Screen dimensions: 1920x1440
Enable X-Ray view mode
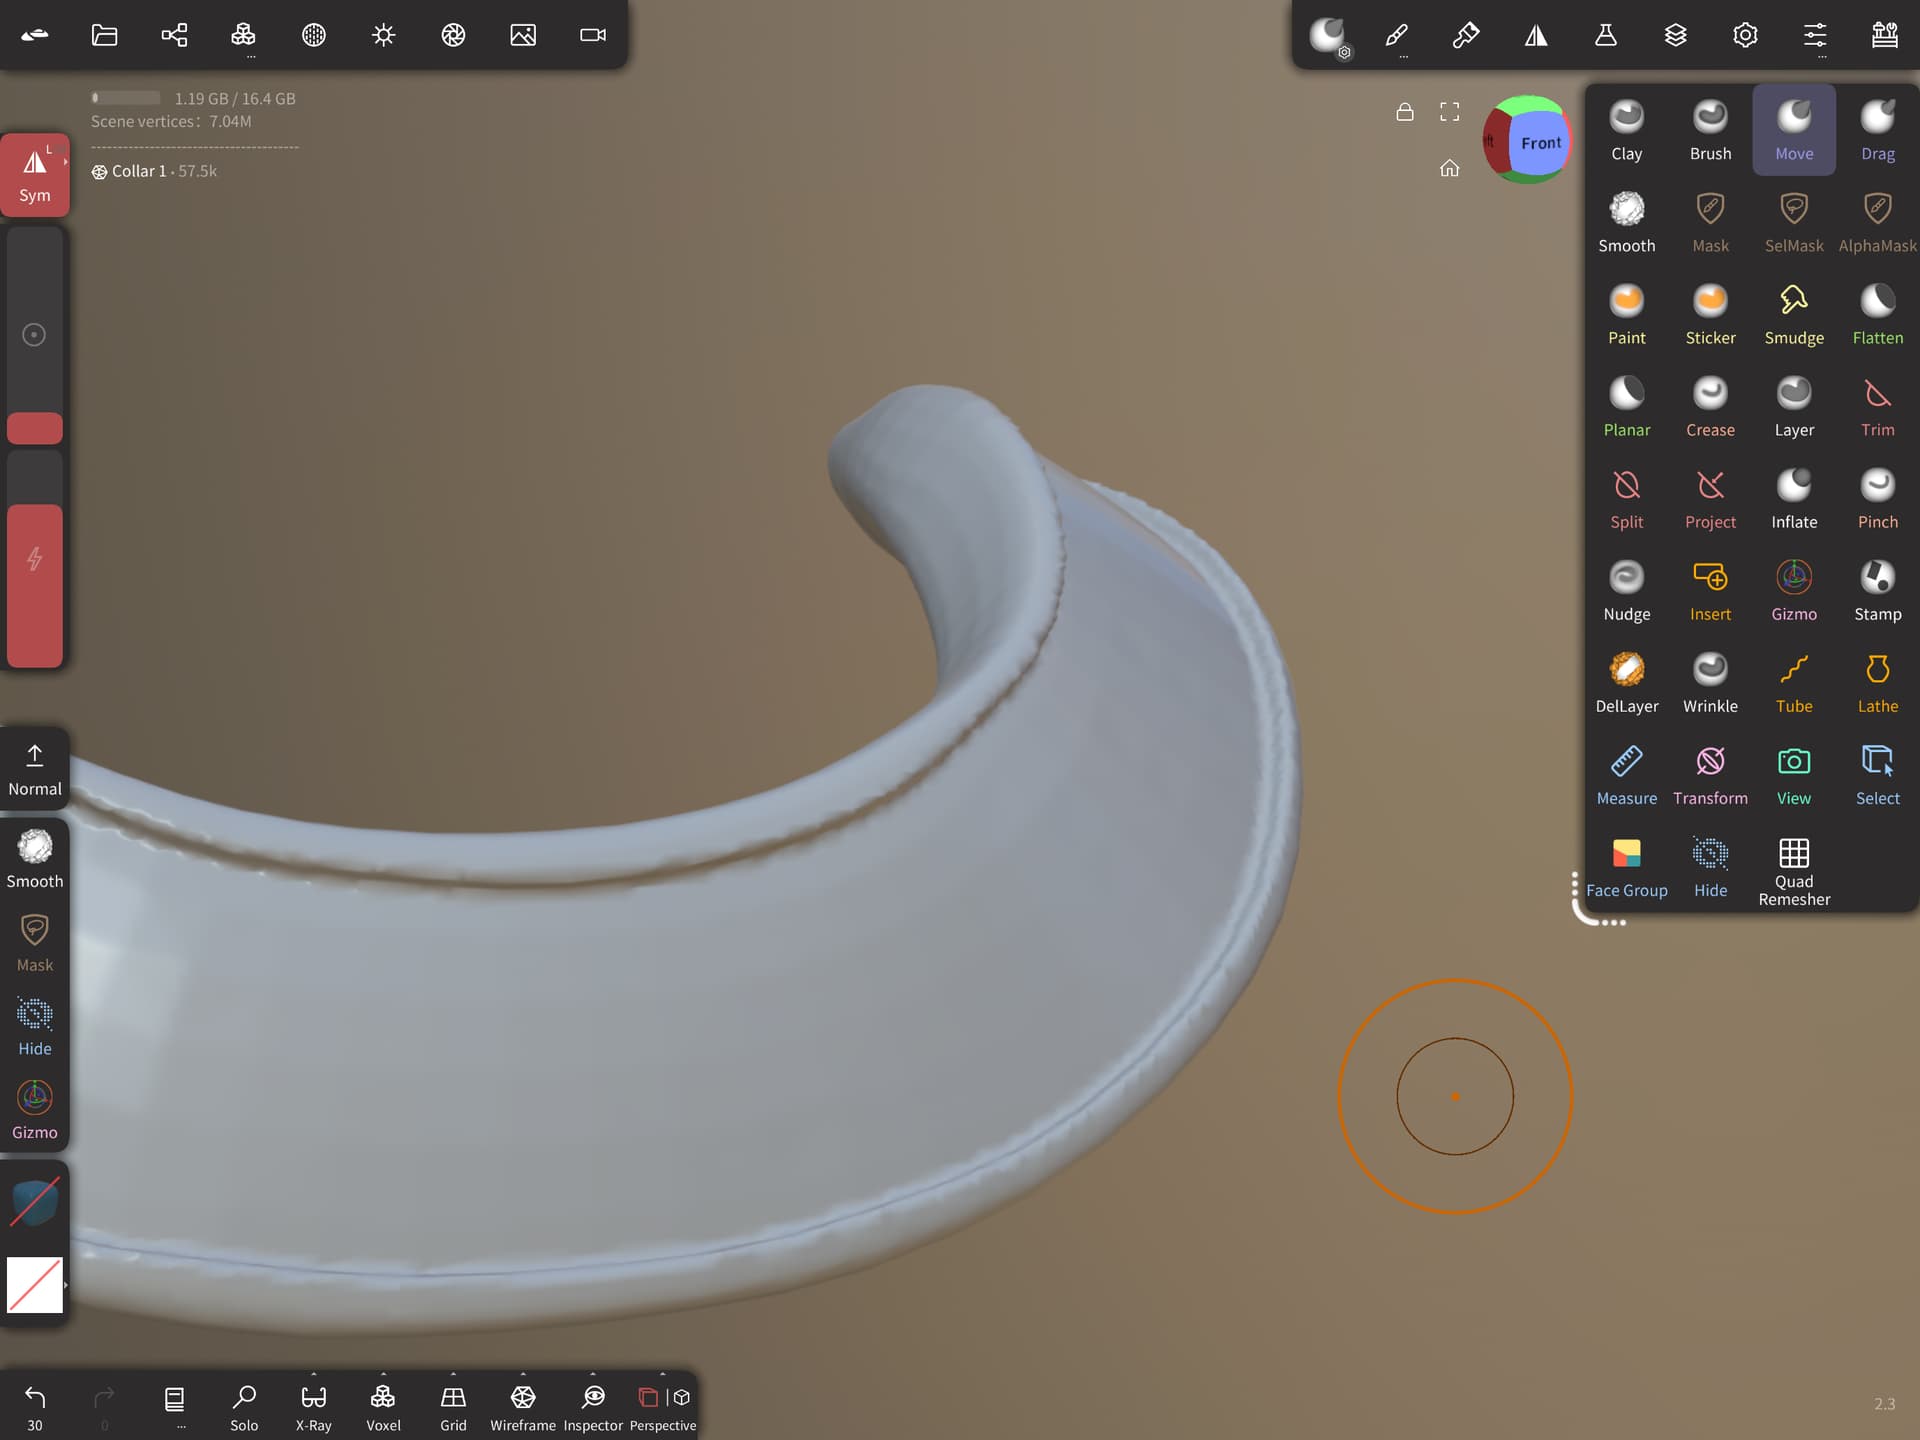313,1406
